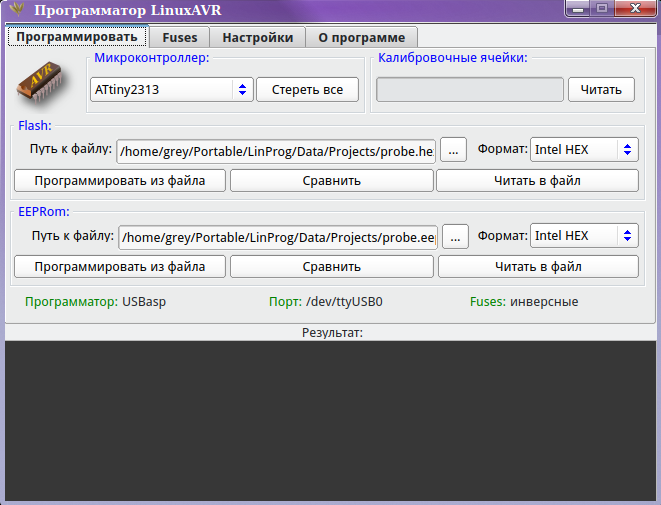Screen dimensions: 661x505
Task: Open the Fuses tab
Action: (180, 38)
